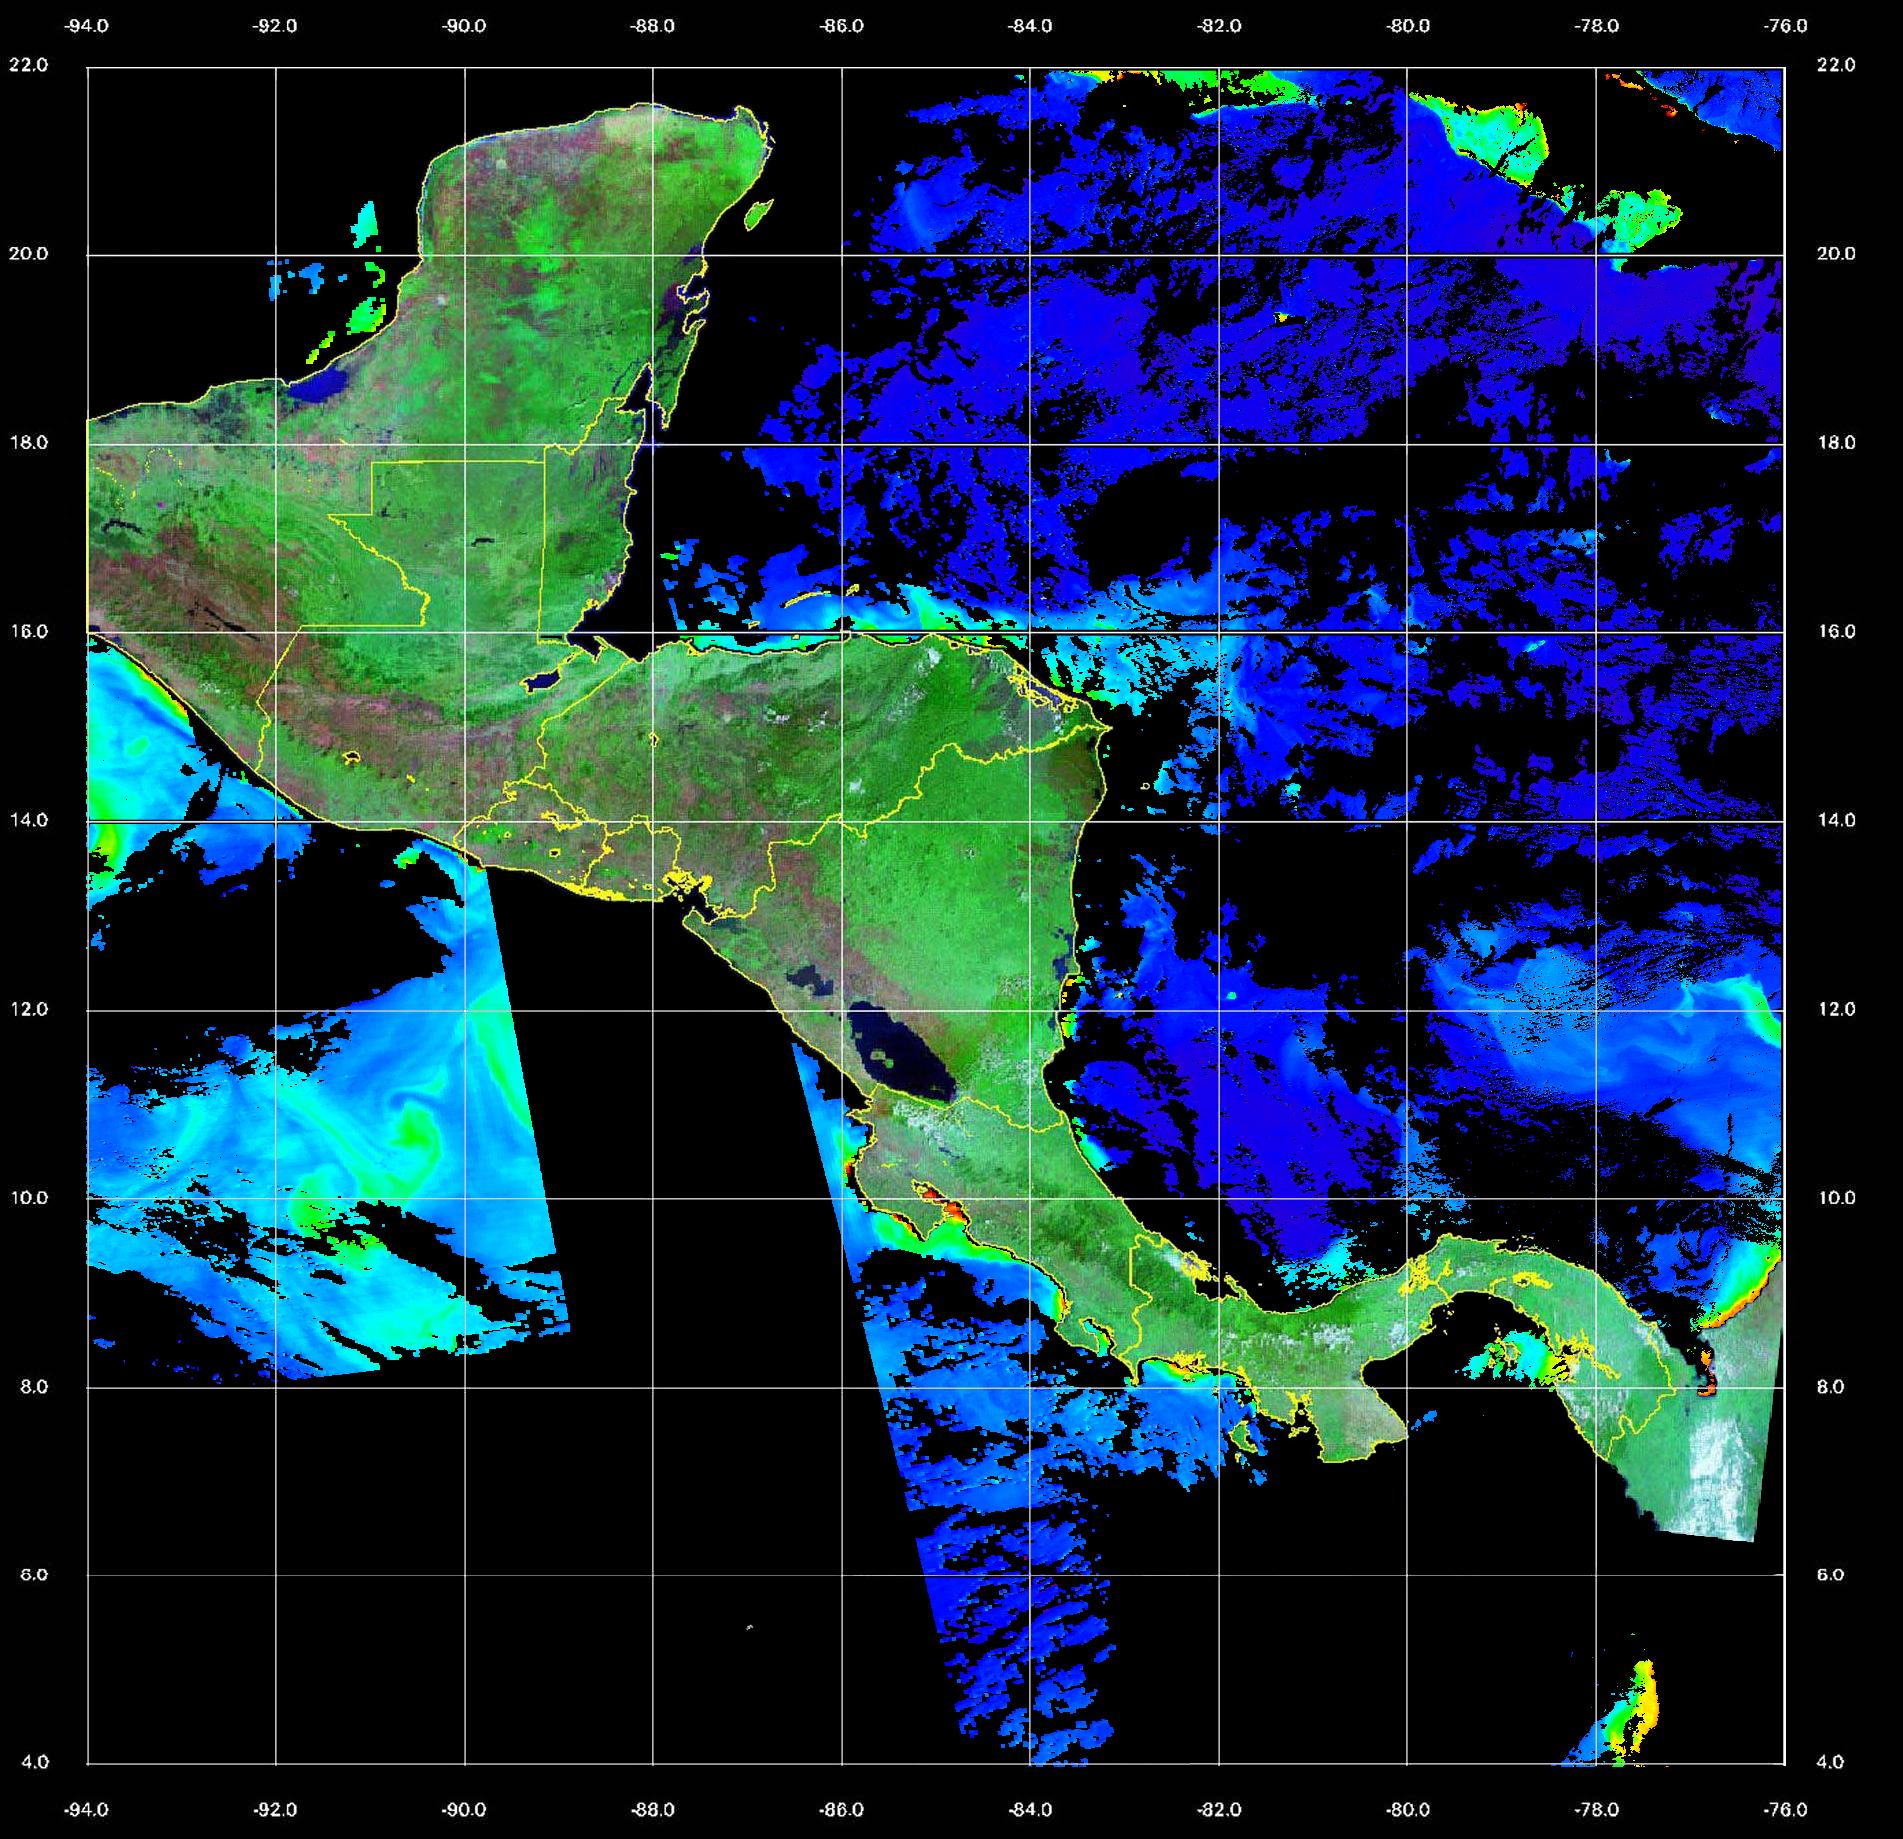Screen dimensions: 1903x1839
Task: Click the -76.0 longitude label on top axis
Action: [x=1786, y=26]
